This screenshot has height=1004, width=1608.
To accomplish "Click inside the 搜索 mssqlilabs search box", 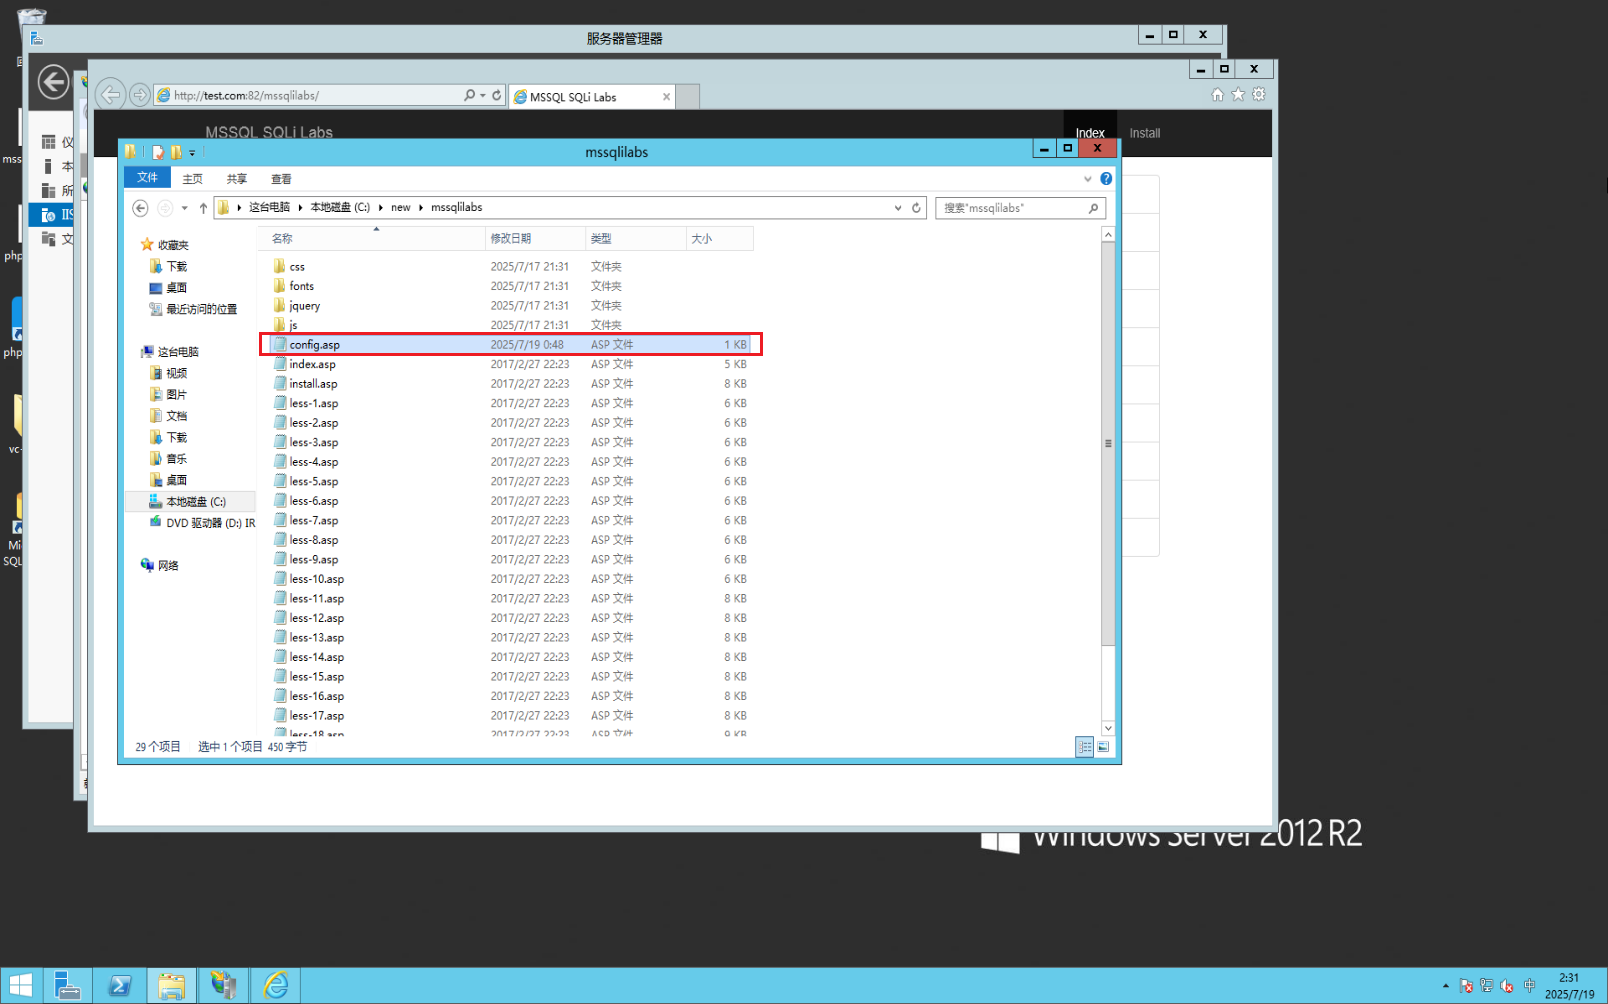I will 1010,208.
